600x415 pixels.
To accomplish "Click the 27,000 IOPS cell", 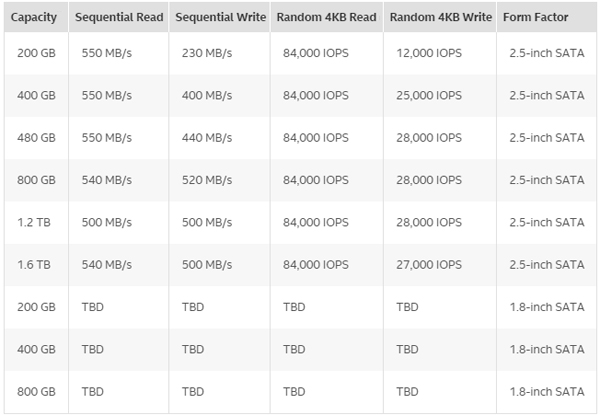I will [x=429, y=265].
